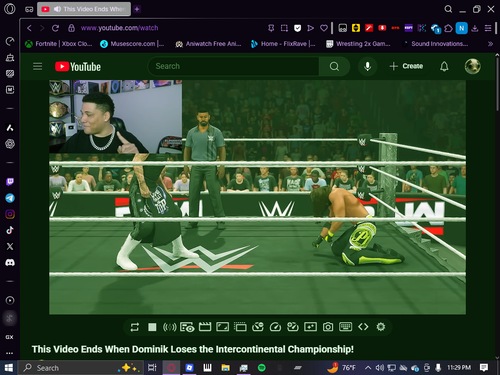Take snapshot from address bar

point(284,28)
